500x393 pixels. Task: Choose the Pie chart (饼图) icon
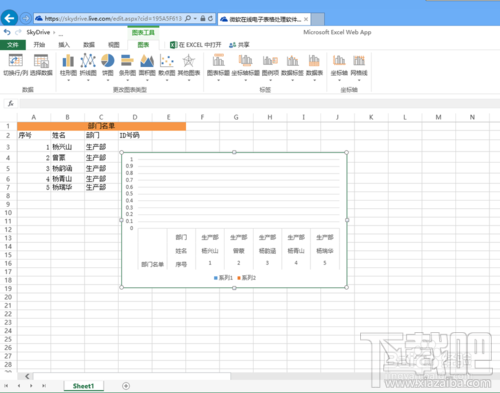coord(108,61)
